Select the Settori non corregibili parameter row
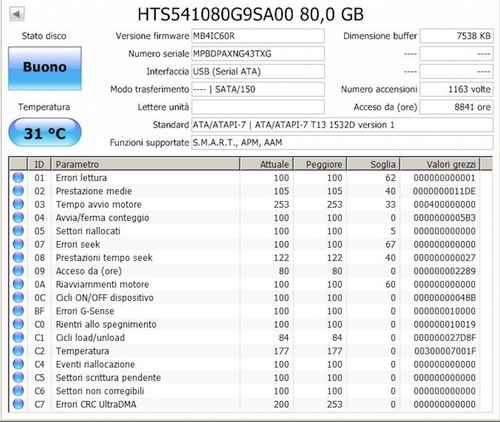 coord(250,391)
